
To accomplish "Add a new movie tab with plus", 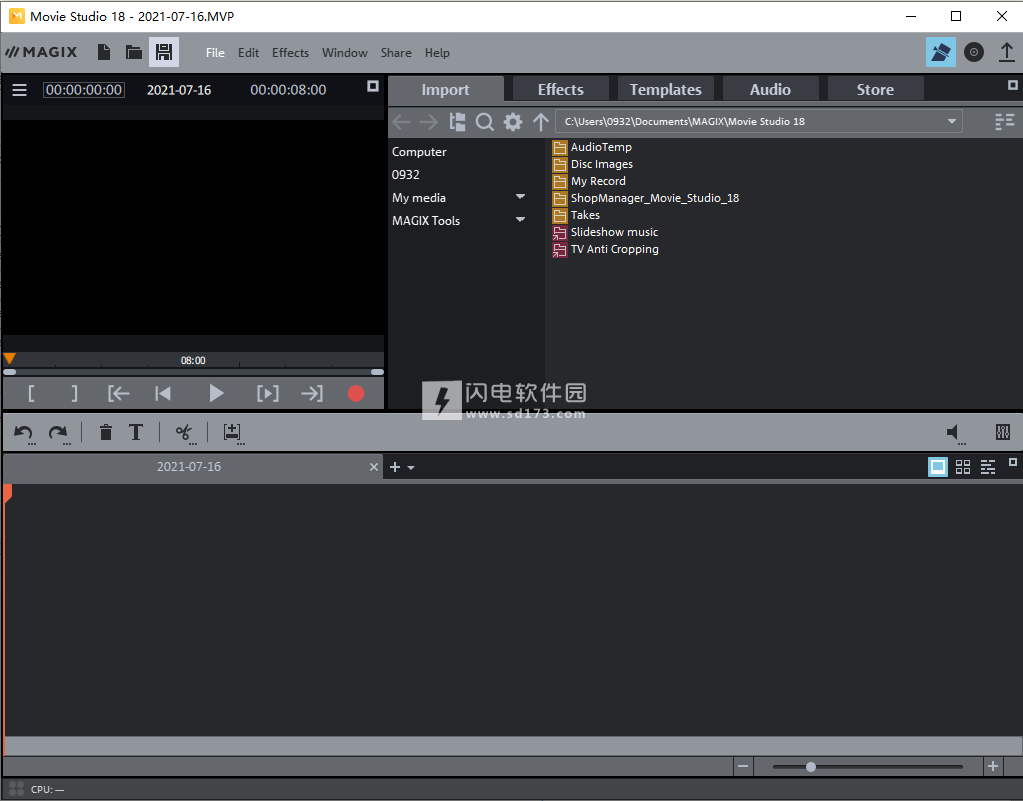I will tap(395, 467).
